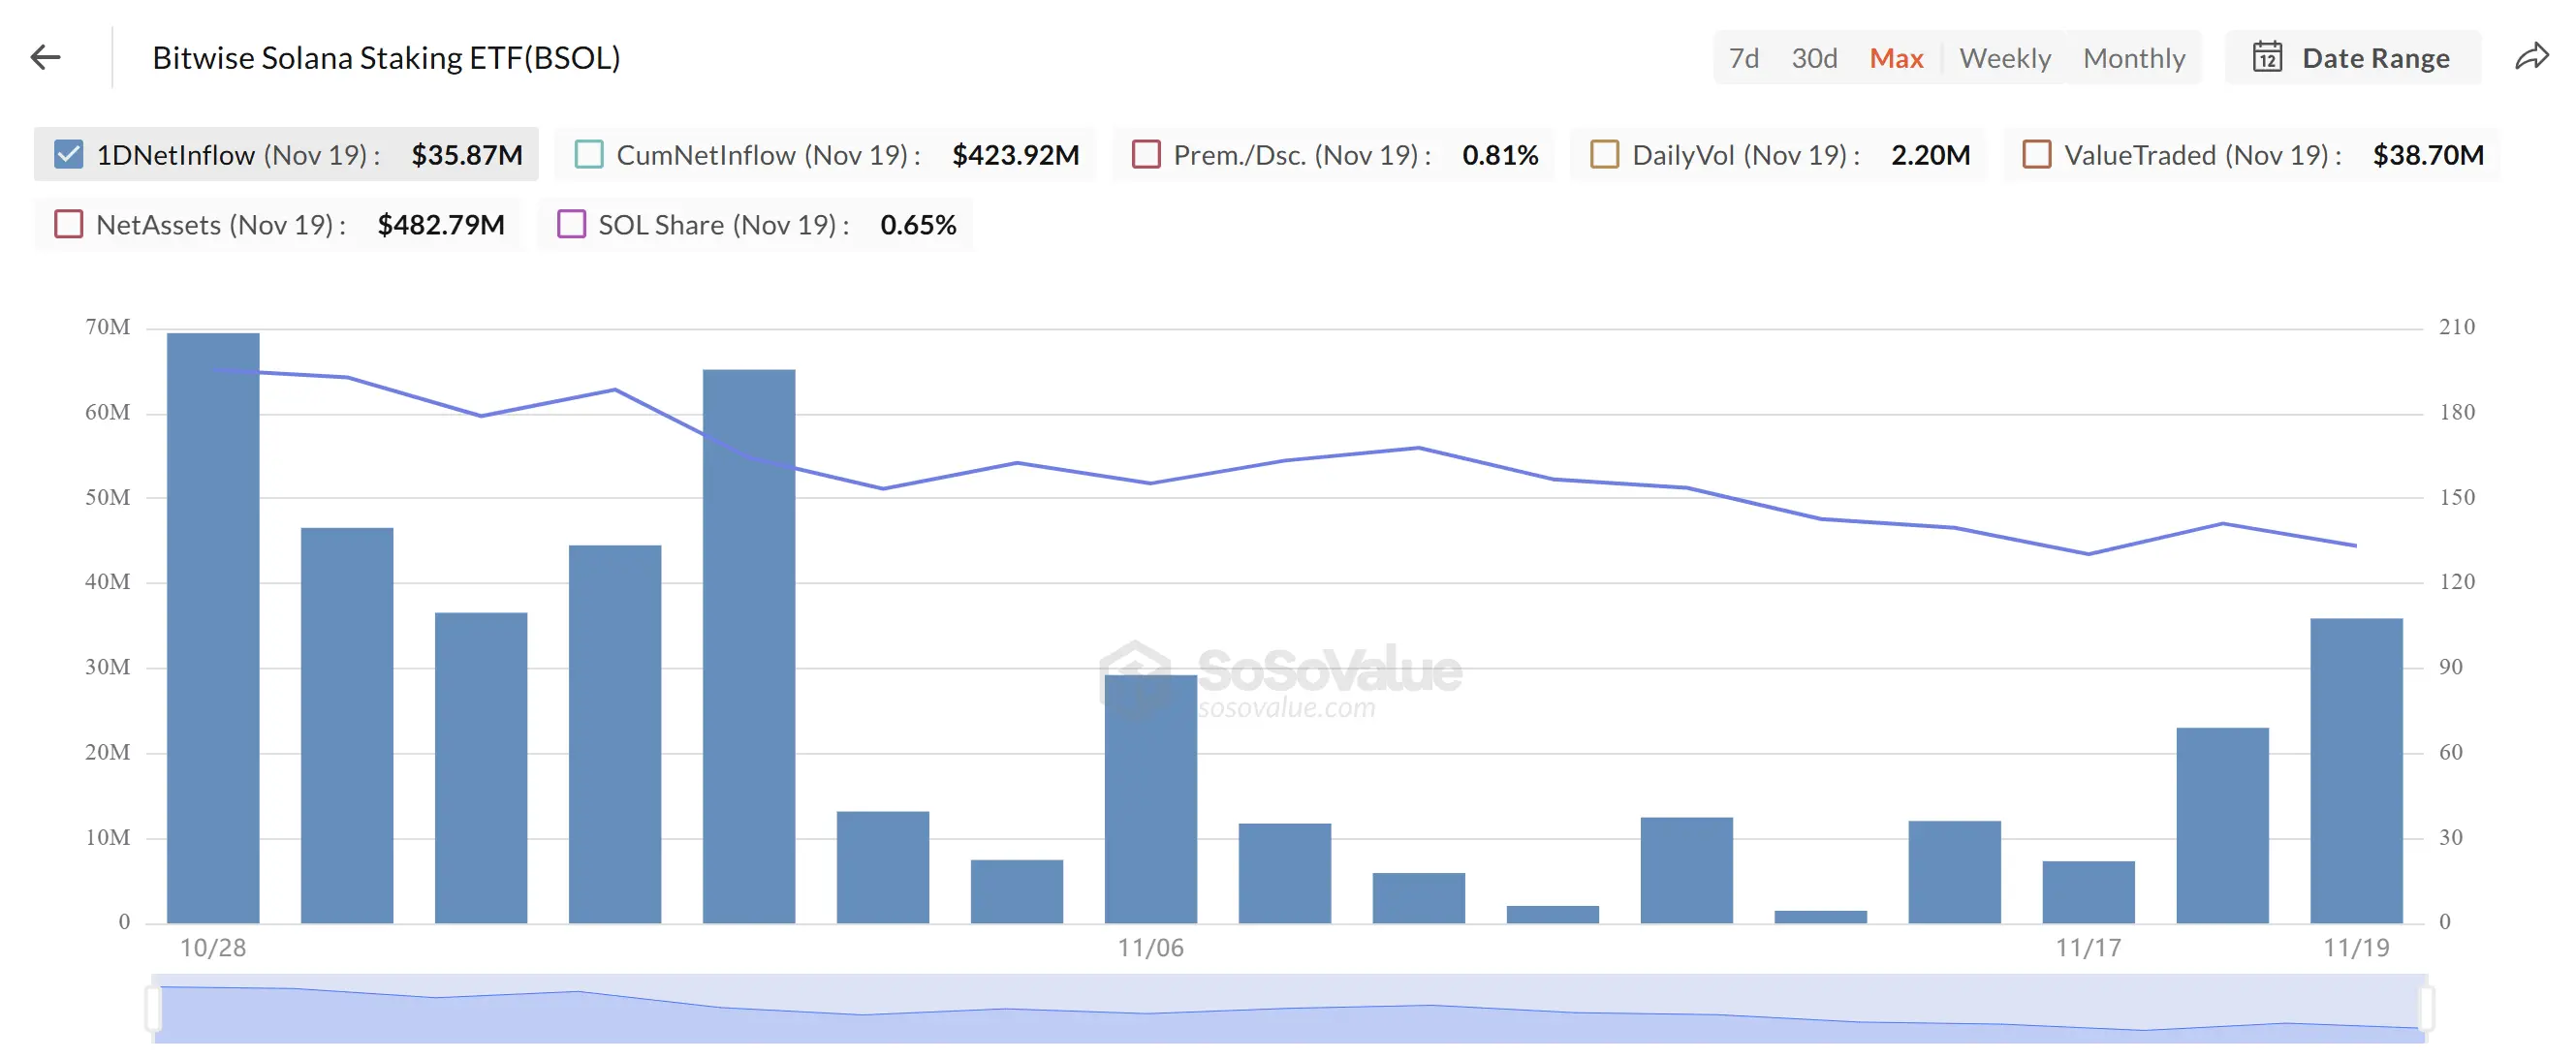Enable the CumNetInflow metric checkbox

[588, 155]
